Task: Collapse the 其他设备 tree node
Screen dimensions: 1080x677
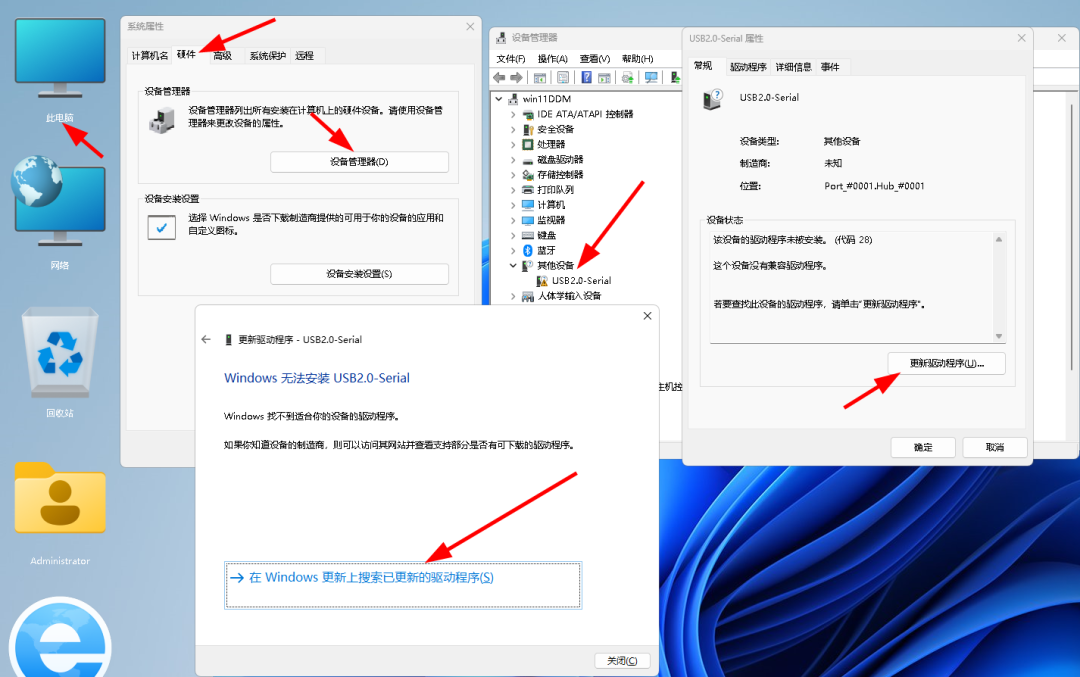Action: (x=513, y=266)
